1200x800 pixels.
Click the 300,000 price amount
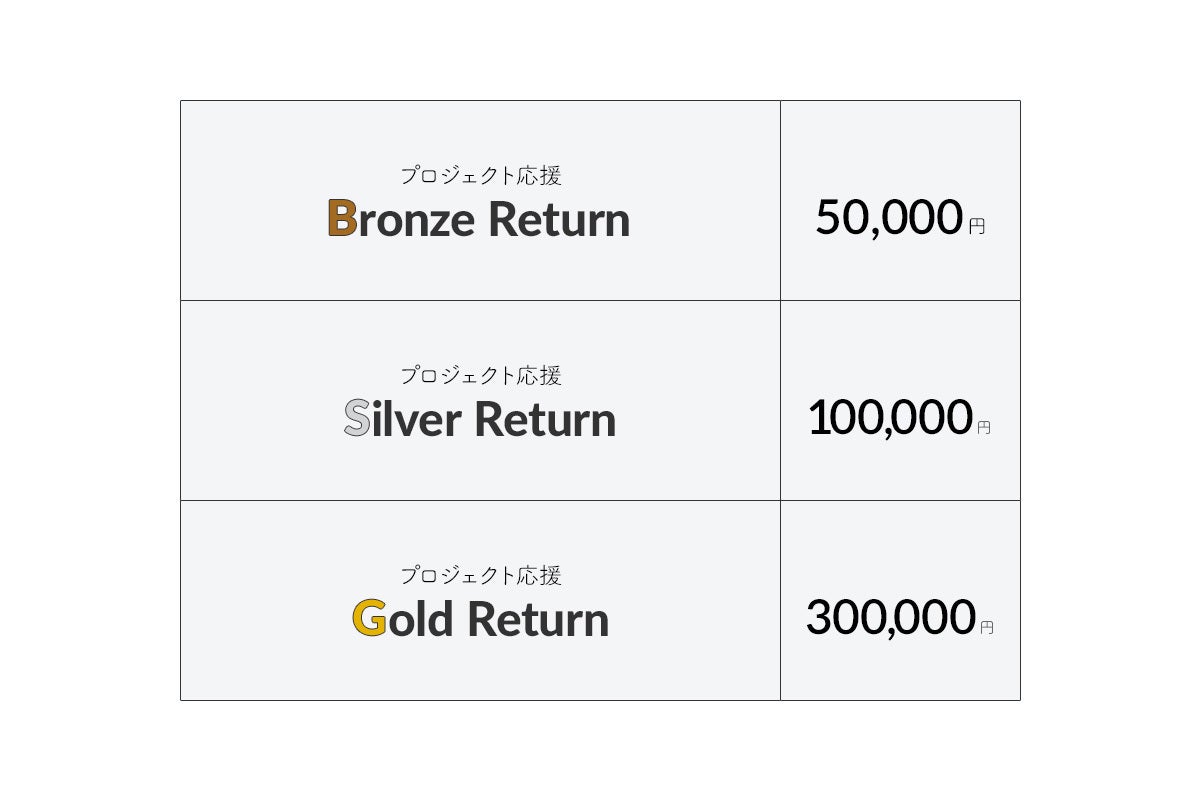[890, 617]
